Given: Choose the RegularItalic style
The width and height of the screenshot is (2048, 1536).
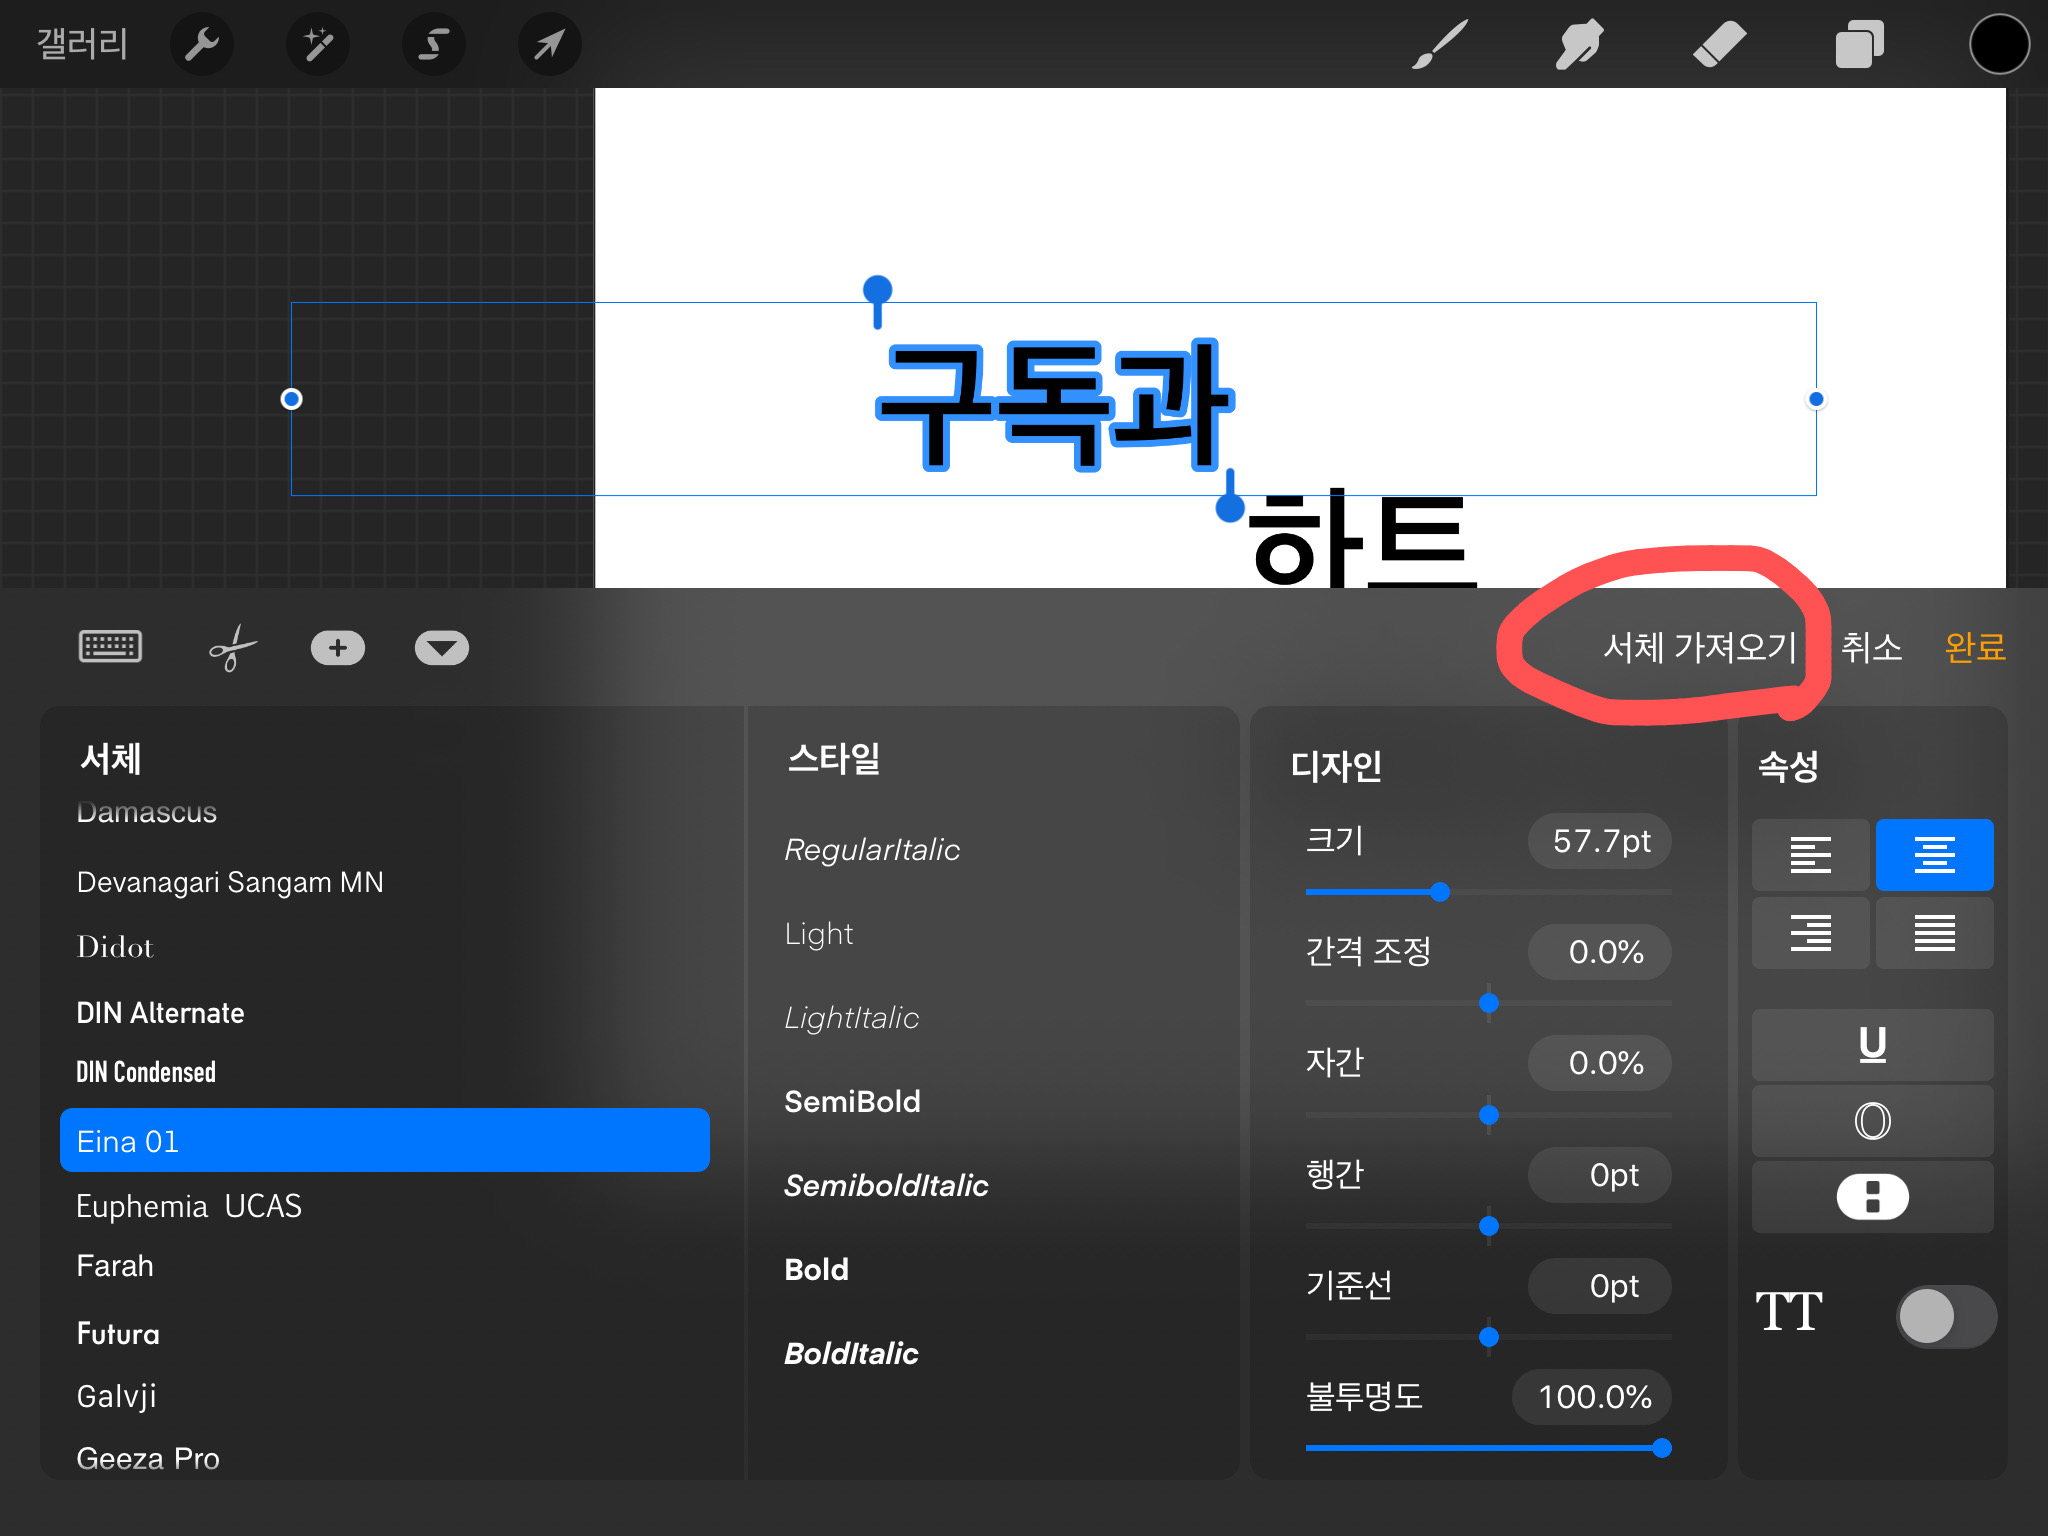Looking at the screenshot, I should (872, 850).
